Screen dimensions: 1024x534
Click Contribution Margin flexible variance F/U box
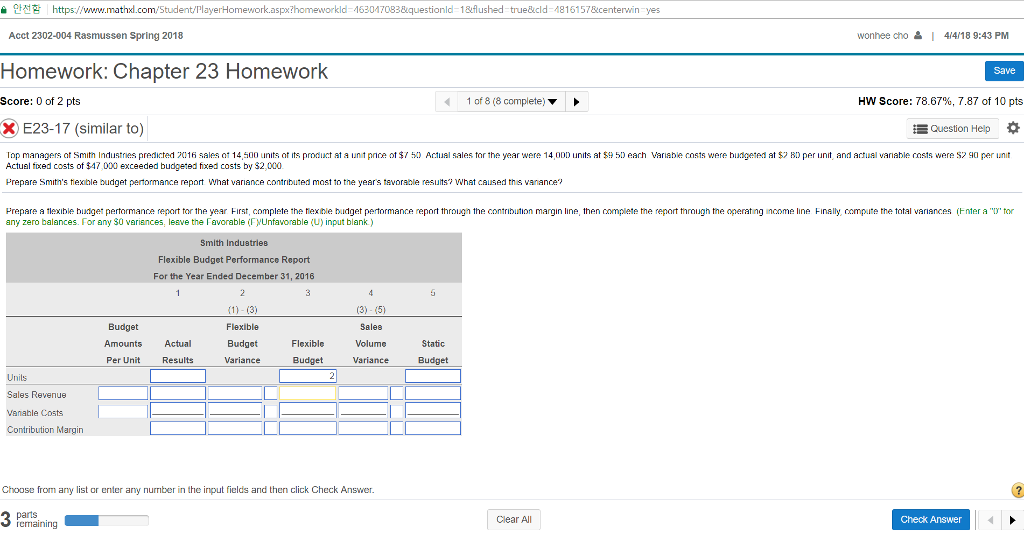[271, 428]
